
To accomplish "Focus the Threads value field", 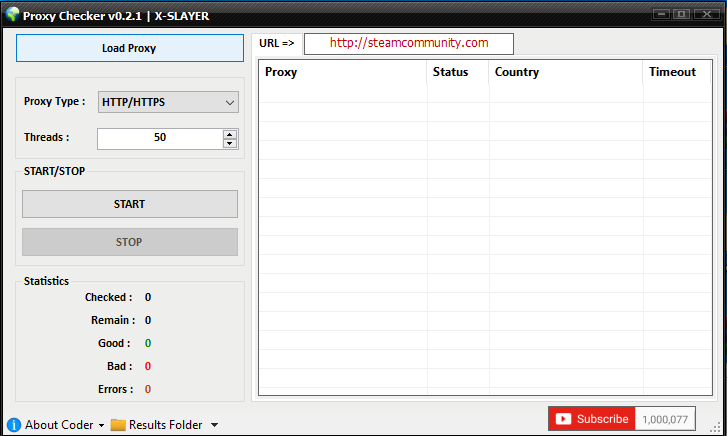I will (x=160, y=139).
